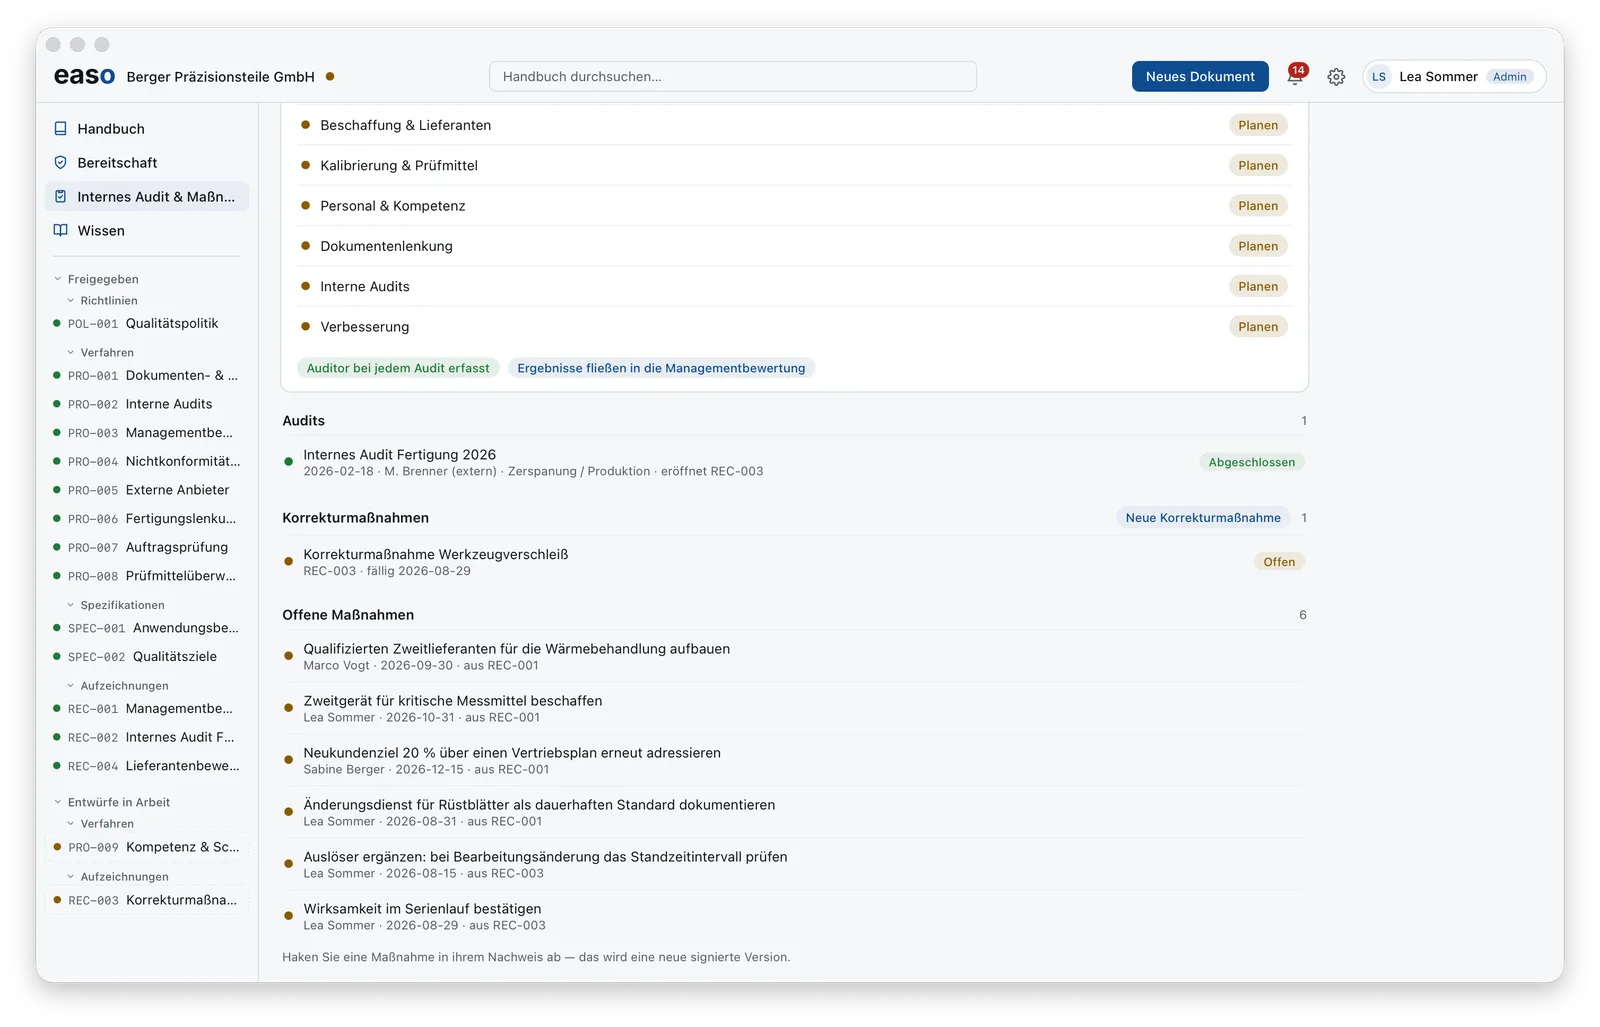
Task: Click Ergebnisse fließen in die Managementbewertung tag
Action: tap(661, 368)
